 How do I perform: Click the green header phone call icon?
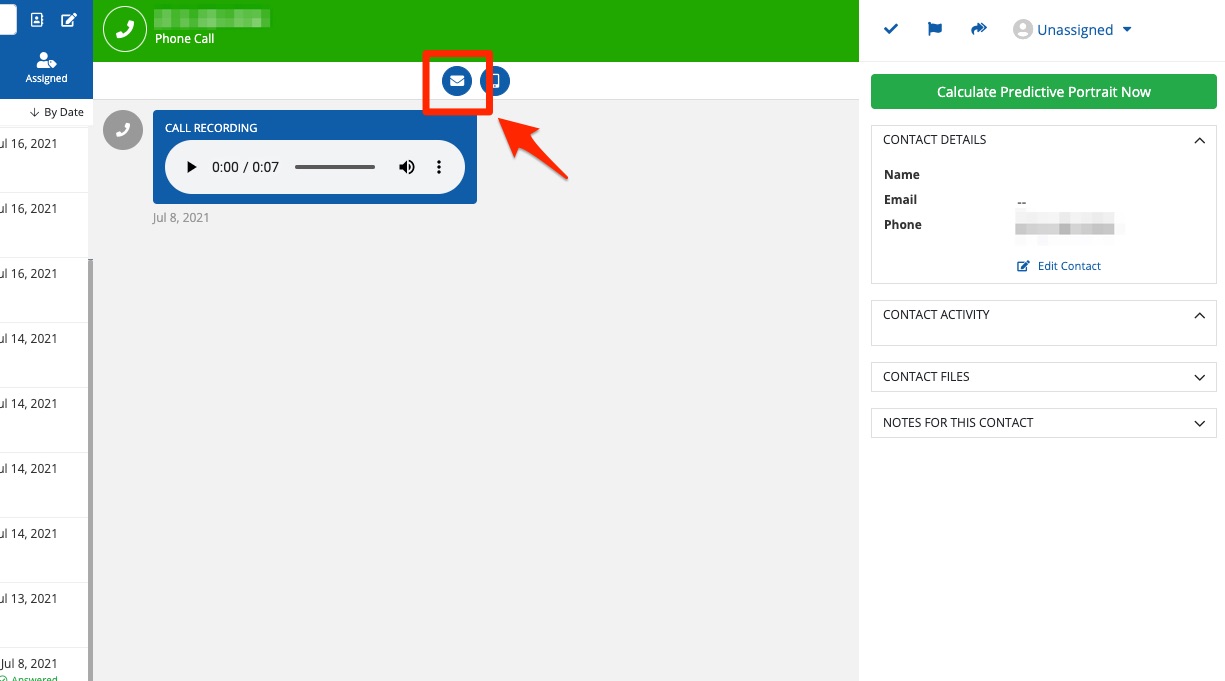[x=125, y=30]
